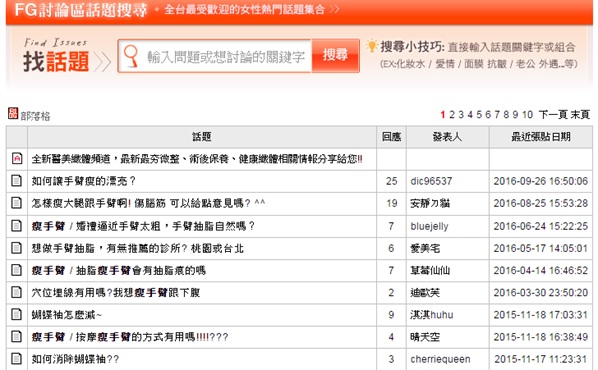Image resolution: width=598 pixels, height=370 pixels.
Task: Click the double chevron after 找話題
Action: tap(102, 62)
